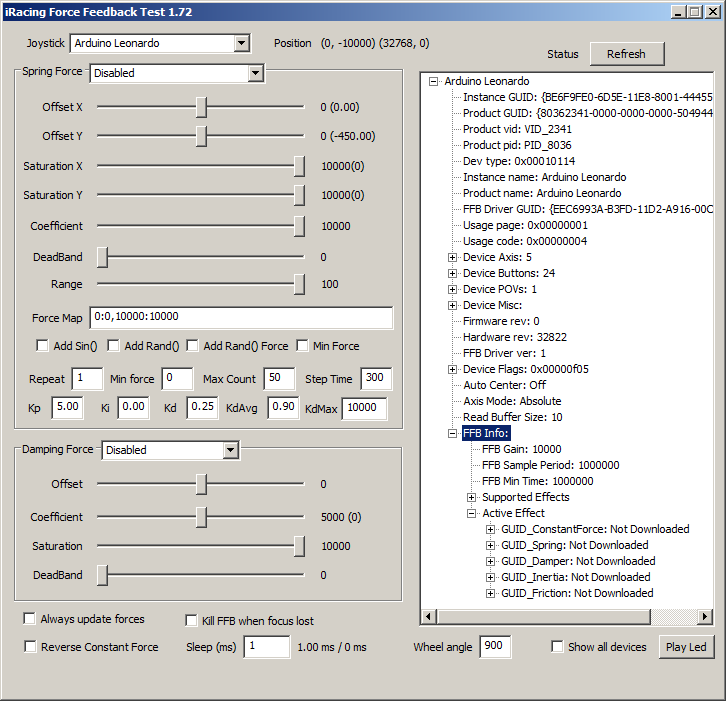
Task: Select the Product vid: VID_2341 row
Action: tap(518, 129)
